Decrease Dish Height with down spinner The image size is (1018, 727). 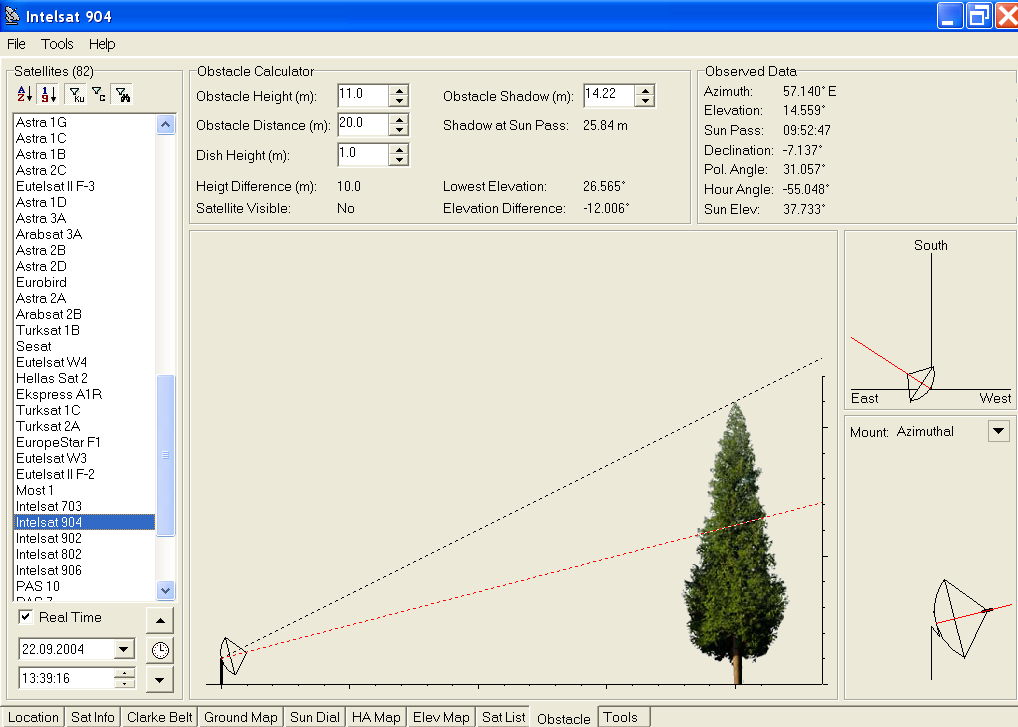coord(399,160)
